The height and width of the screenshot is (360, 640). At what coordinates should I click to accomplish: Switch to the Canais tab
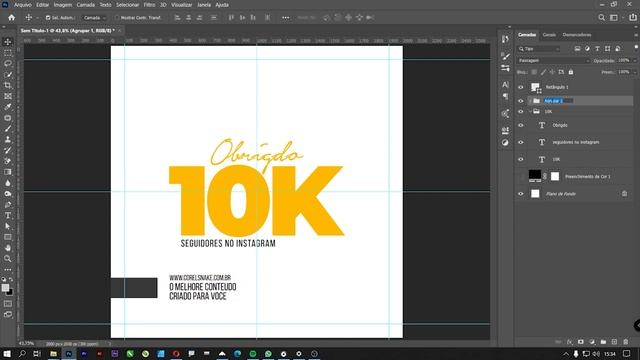tap(549, 35)
